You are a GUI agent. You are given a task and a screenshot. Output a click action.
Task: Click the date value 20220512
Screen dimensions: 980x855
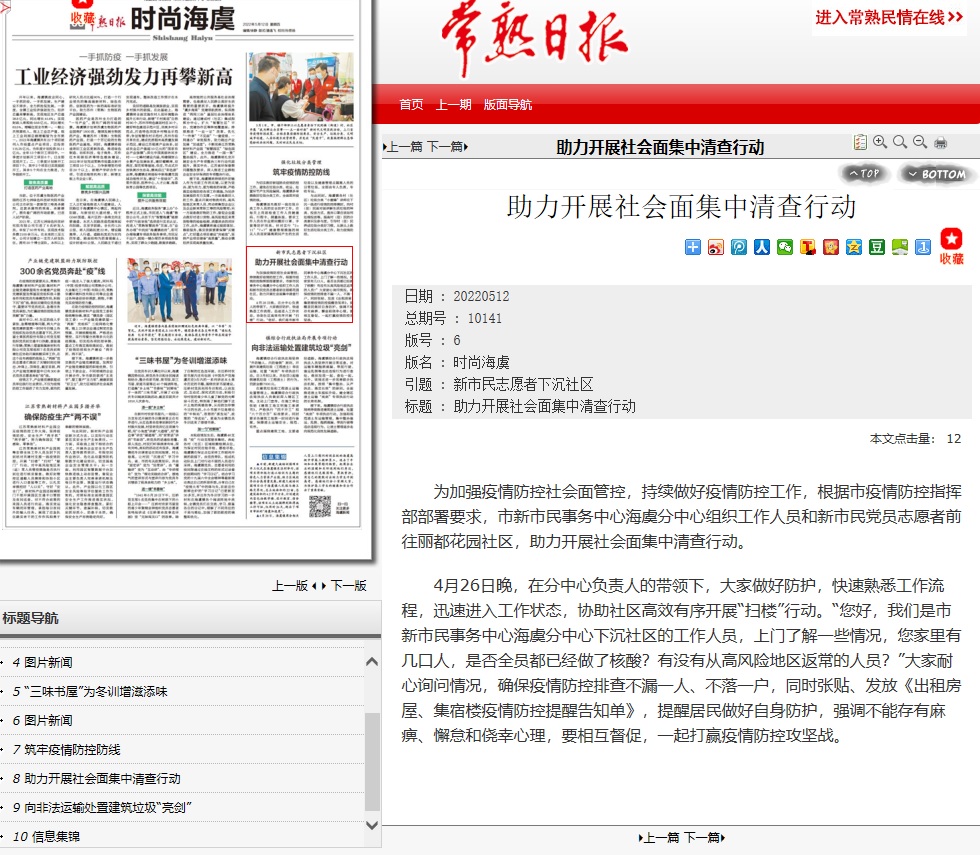click(x=481, y=296)
